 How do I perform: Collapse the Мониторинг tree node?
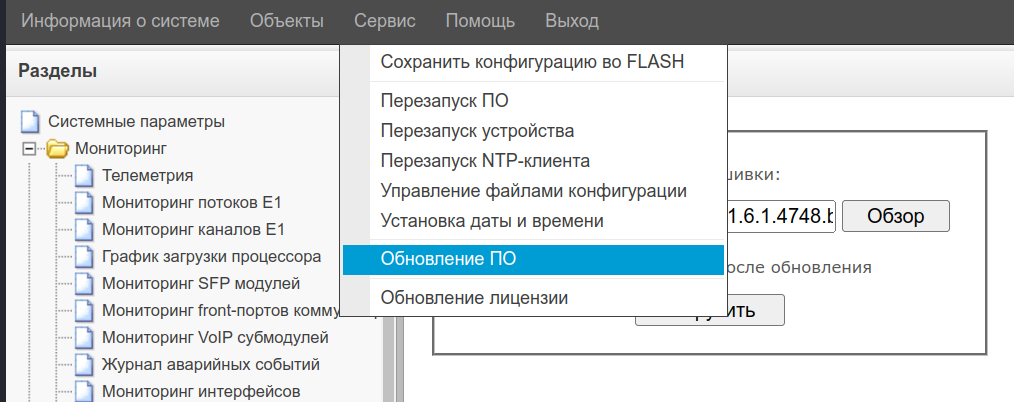tap(29, 150)
